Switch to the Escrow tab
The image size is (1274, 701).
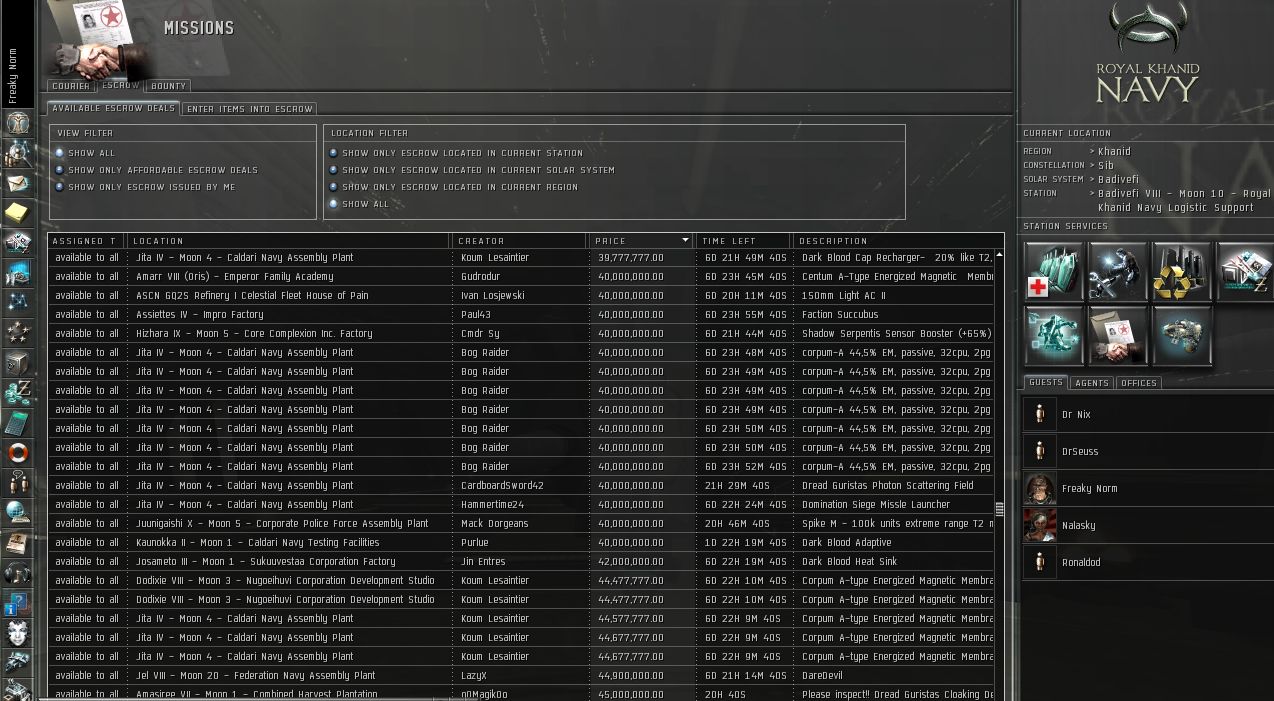click(x=120, y=85)
